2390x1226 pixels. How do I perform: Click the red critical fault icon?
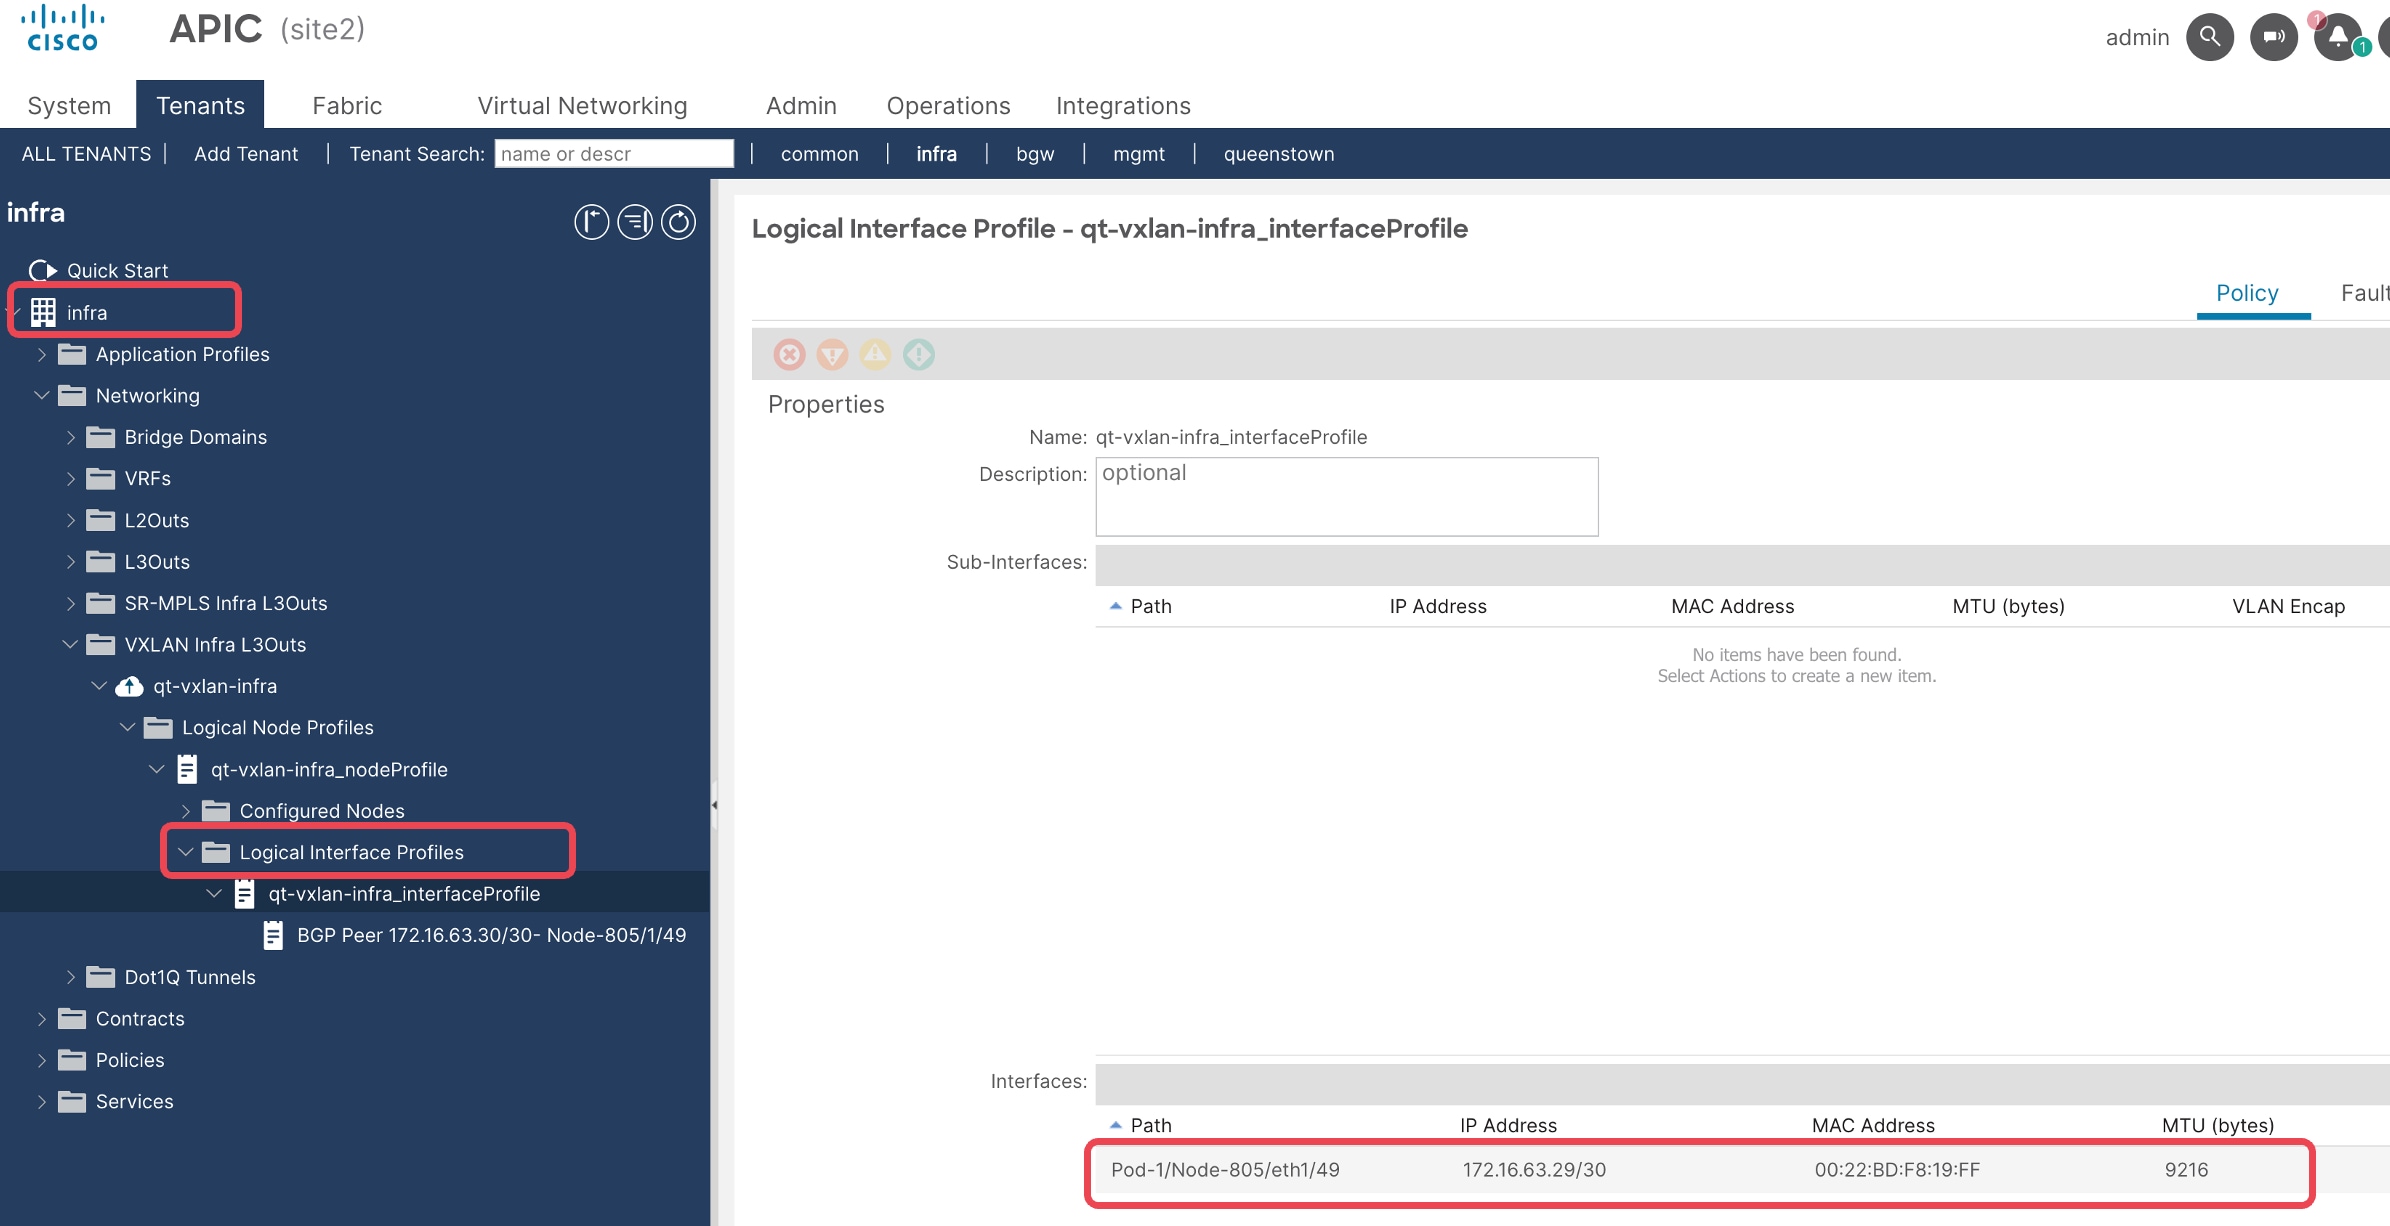tap(789, 354)
